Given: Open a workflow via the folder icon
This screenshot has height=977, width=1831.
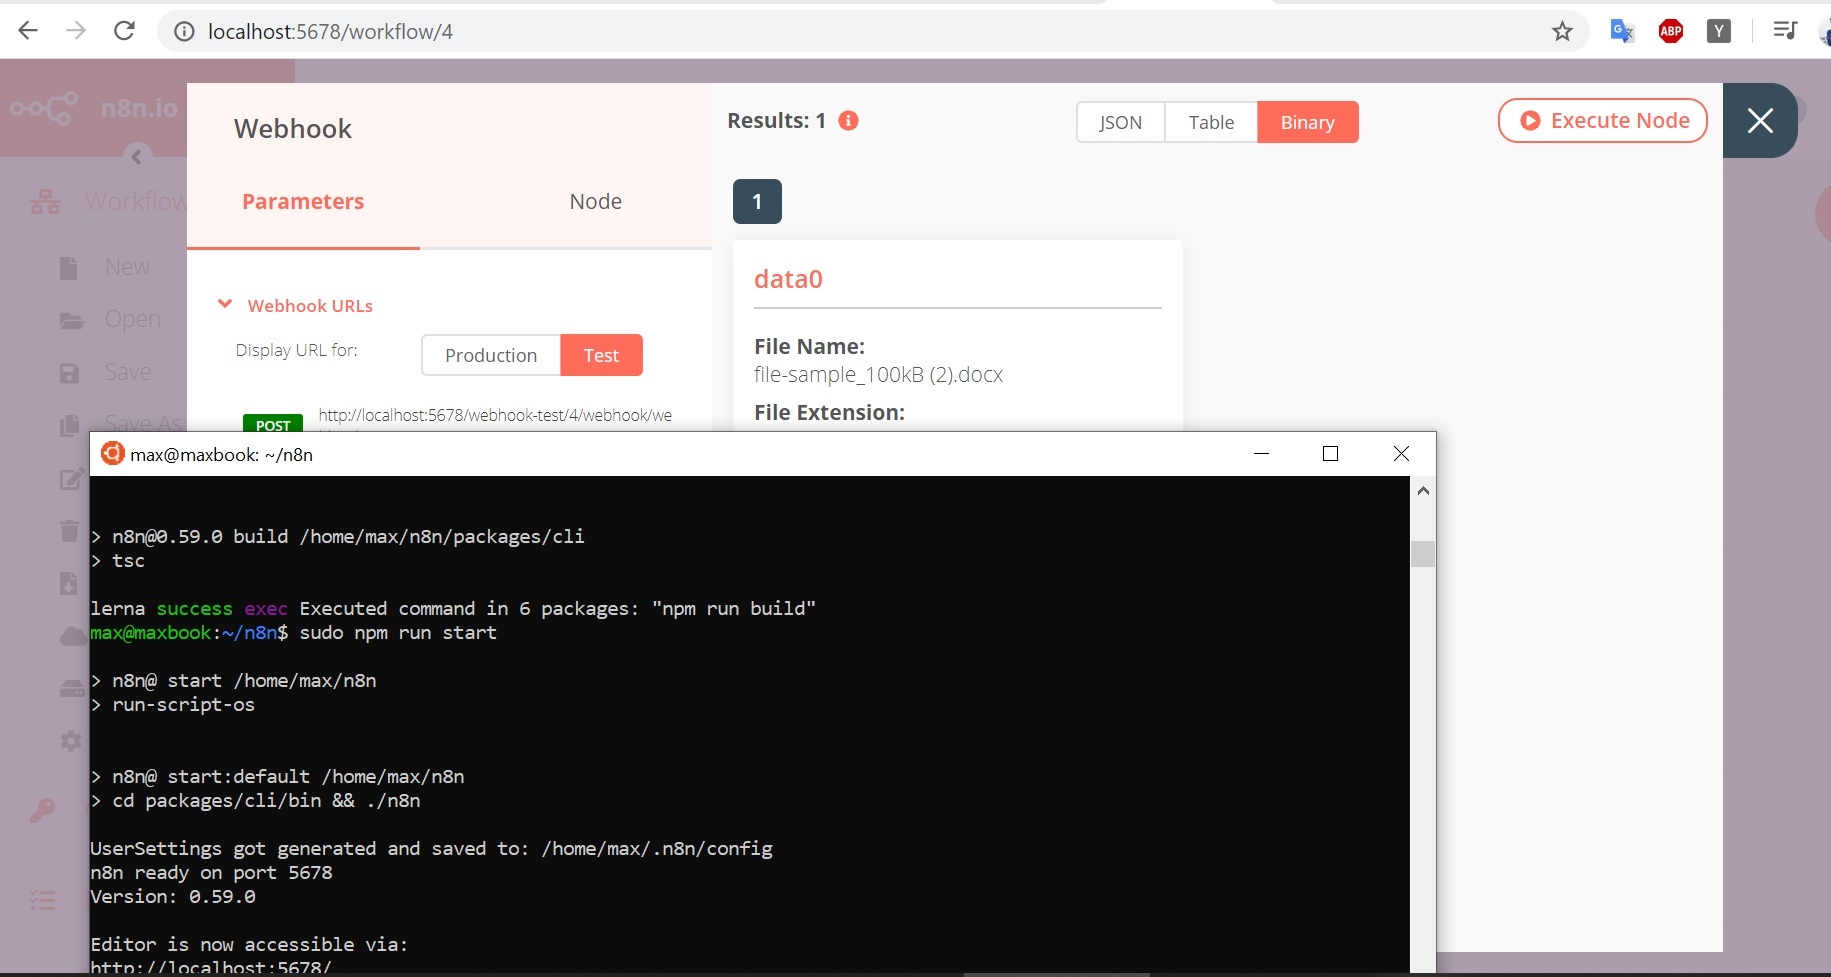Looking at the screenshot, I should tap(69, 319).
